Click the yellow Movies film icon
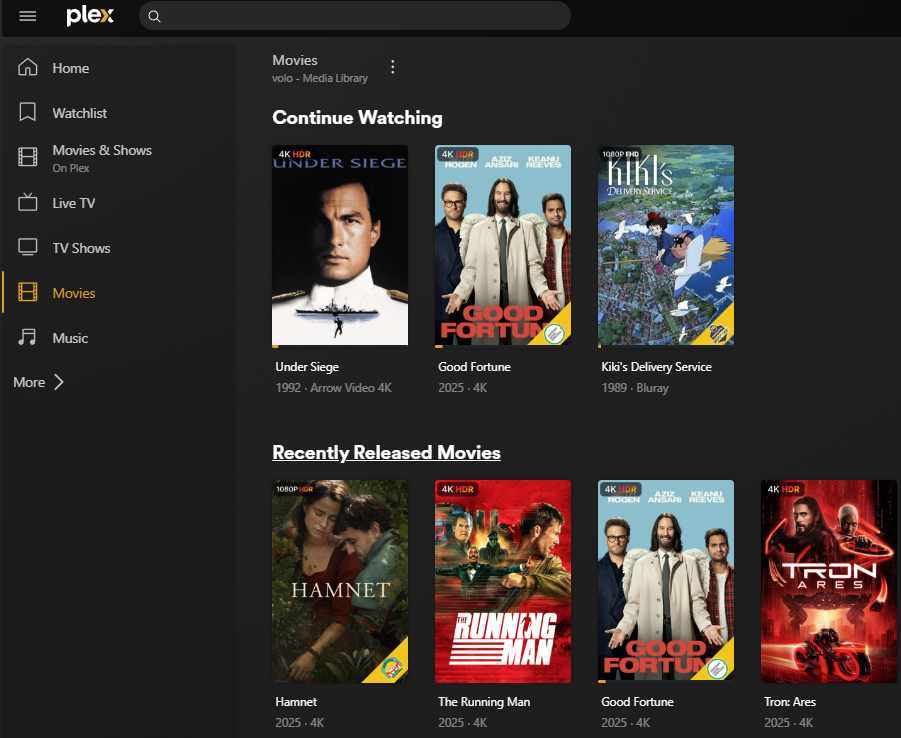This screenshot has width=901, height=738. pyautogui.click(x=28, y=292)
